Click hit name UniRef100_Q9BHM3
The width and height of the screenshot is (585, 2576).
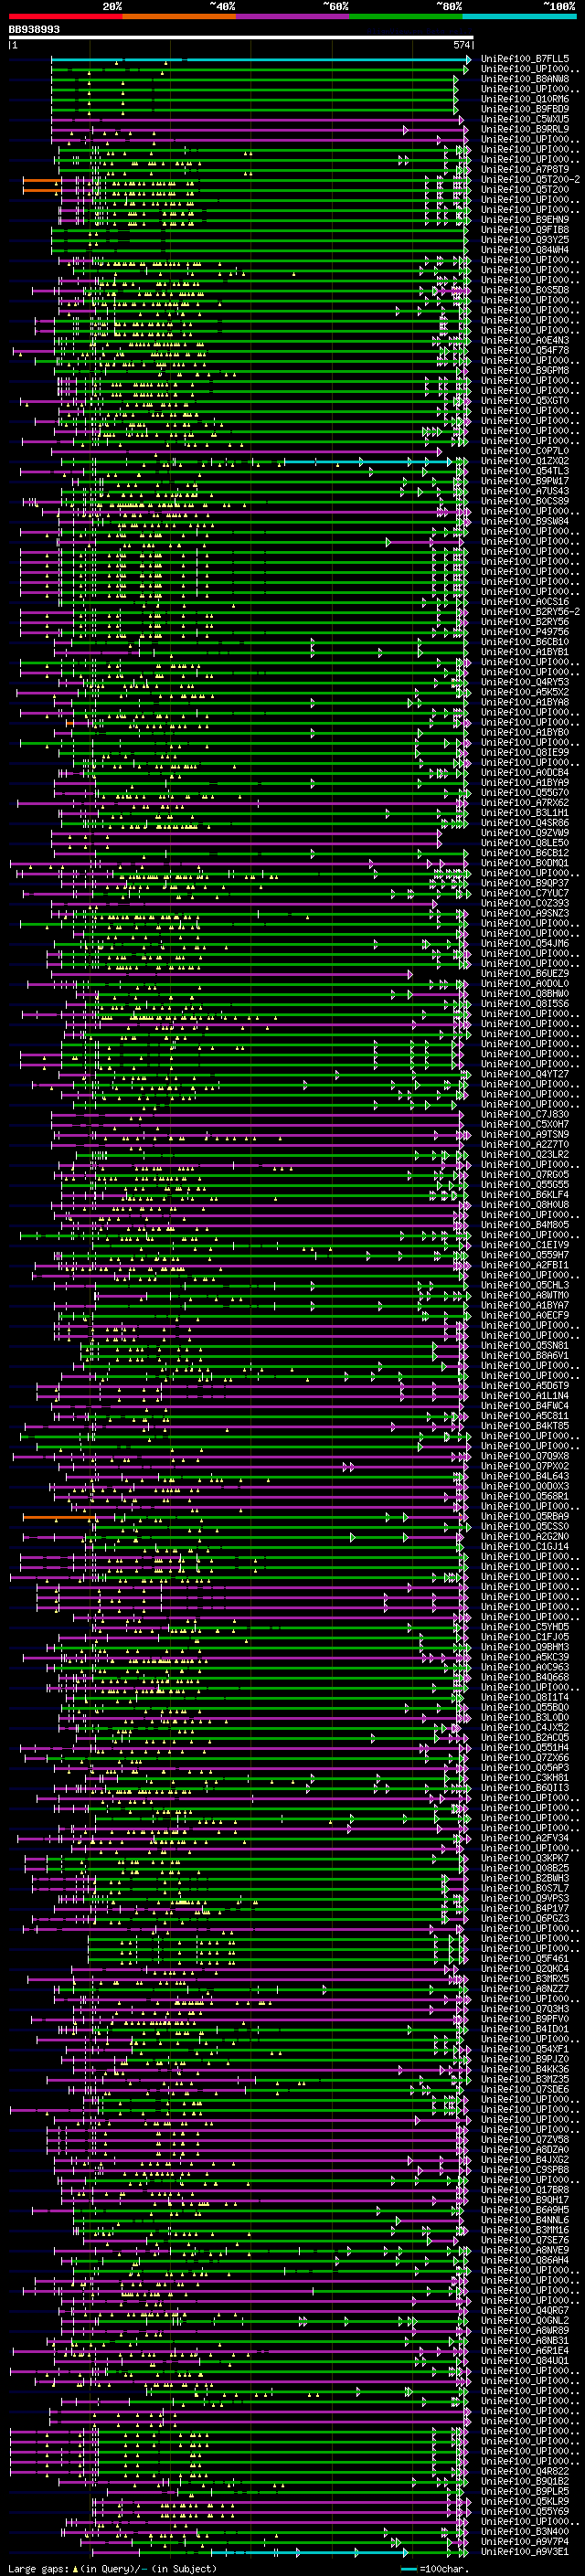pyautogui.click(x=525, y=1647)
